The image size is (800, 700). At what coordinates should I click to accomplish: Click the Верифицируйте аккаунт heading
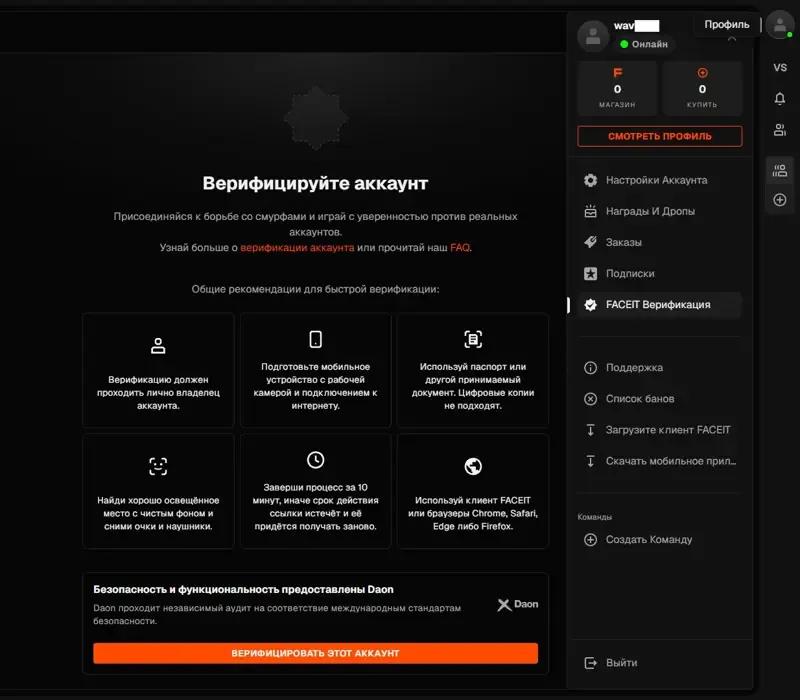point(315,183)
